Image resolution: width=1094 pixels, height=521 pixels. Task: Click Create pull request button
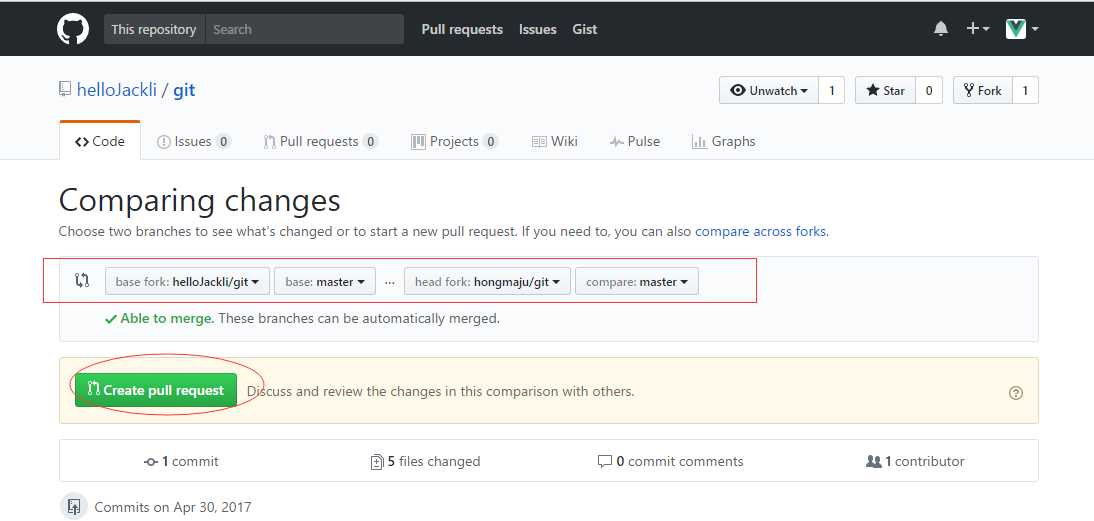pos(155,390)
